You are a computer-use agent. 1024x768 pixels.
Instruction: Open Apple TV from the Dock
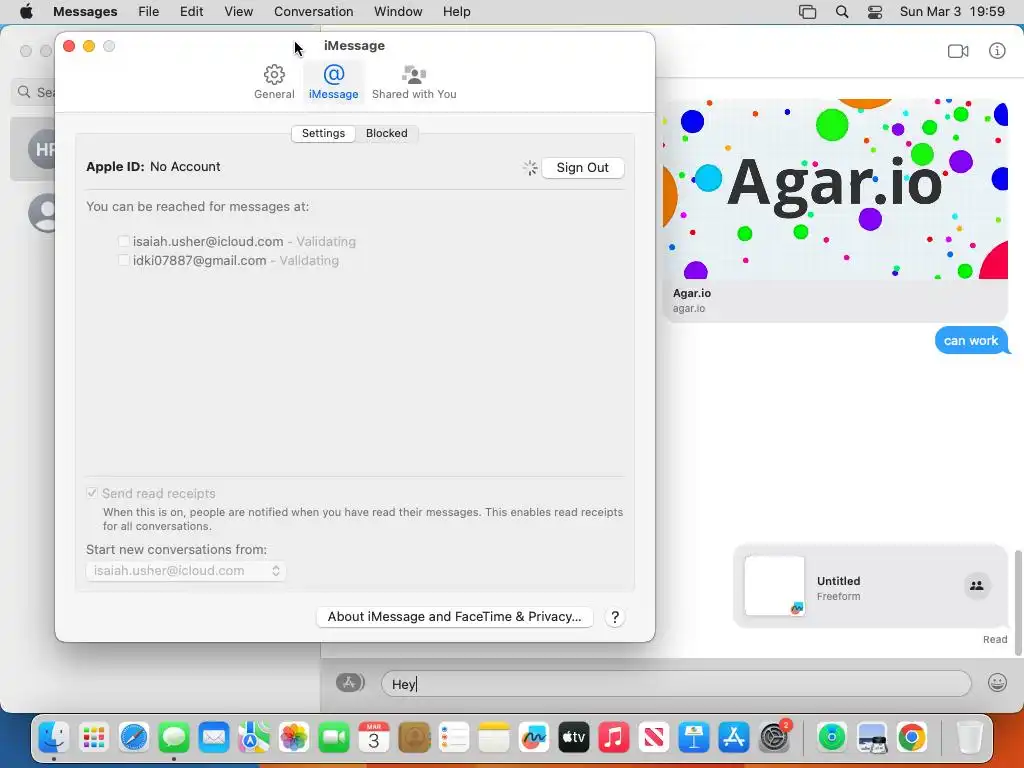pos(574,737)
